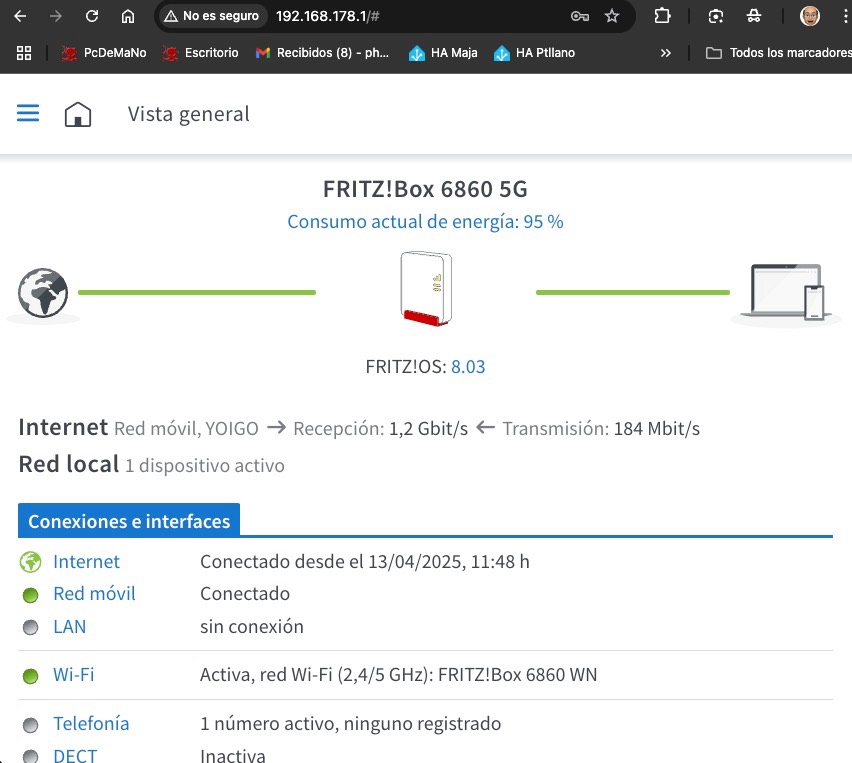Click the incognito-style extension icon
This screenshot has height=763, width=852.
click(x=754, y=16)
